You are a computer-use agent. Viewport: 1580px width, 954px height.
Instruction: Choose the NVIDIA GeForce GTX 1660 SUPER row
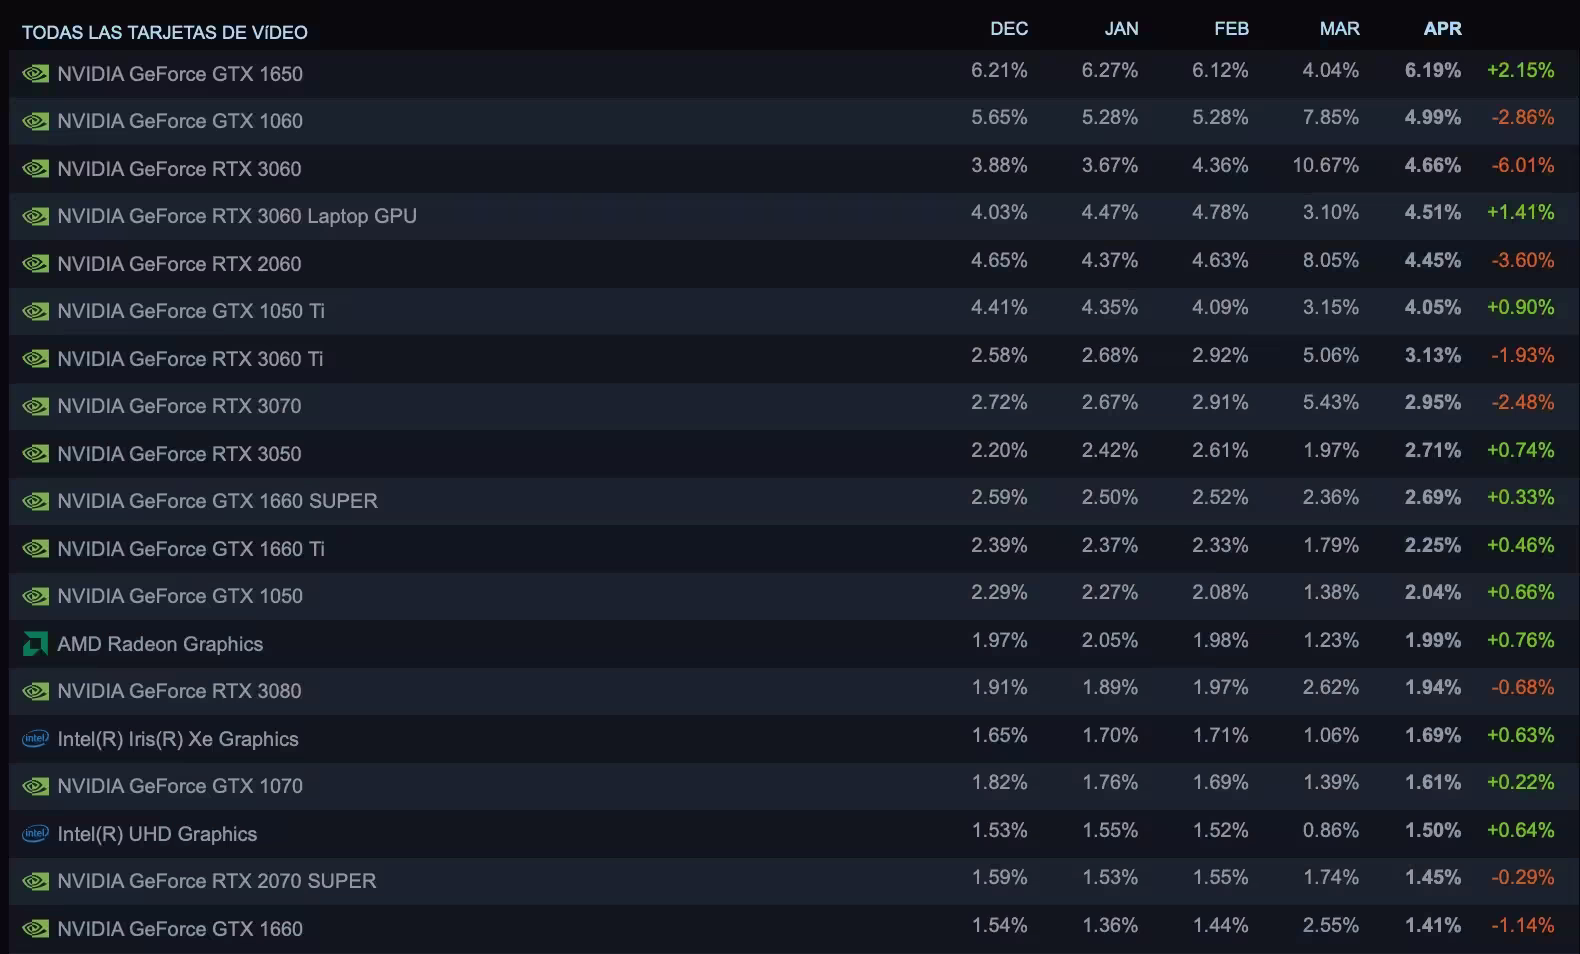790,501
